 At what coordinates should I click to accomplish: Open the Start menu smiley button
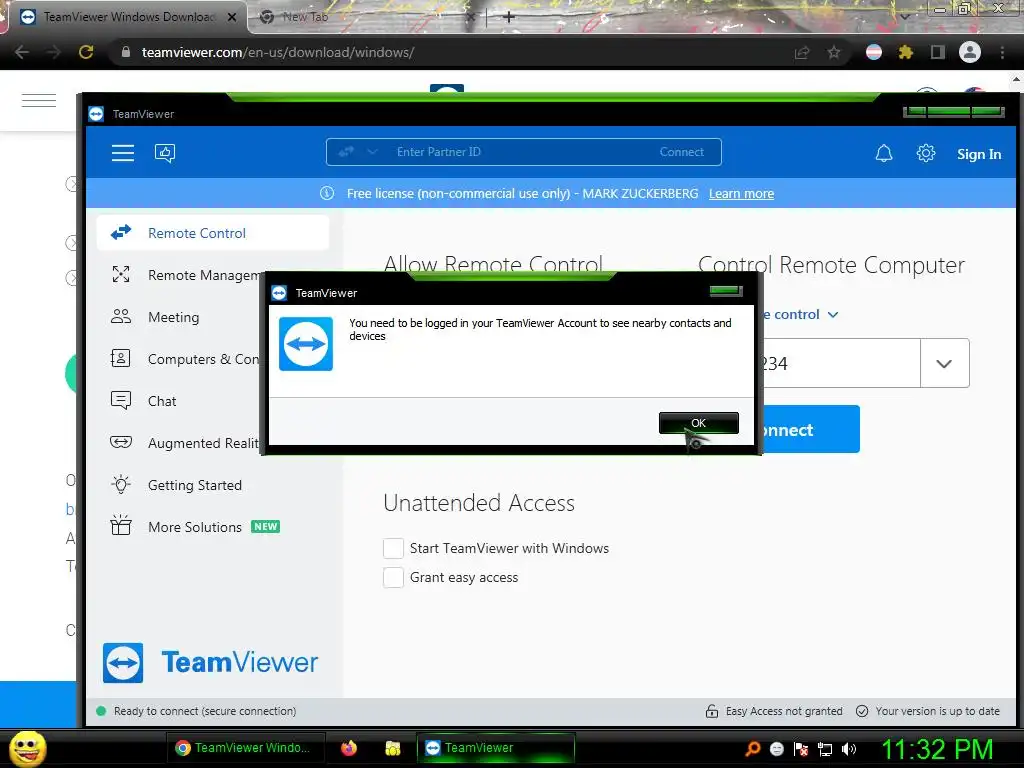27,748
